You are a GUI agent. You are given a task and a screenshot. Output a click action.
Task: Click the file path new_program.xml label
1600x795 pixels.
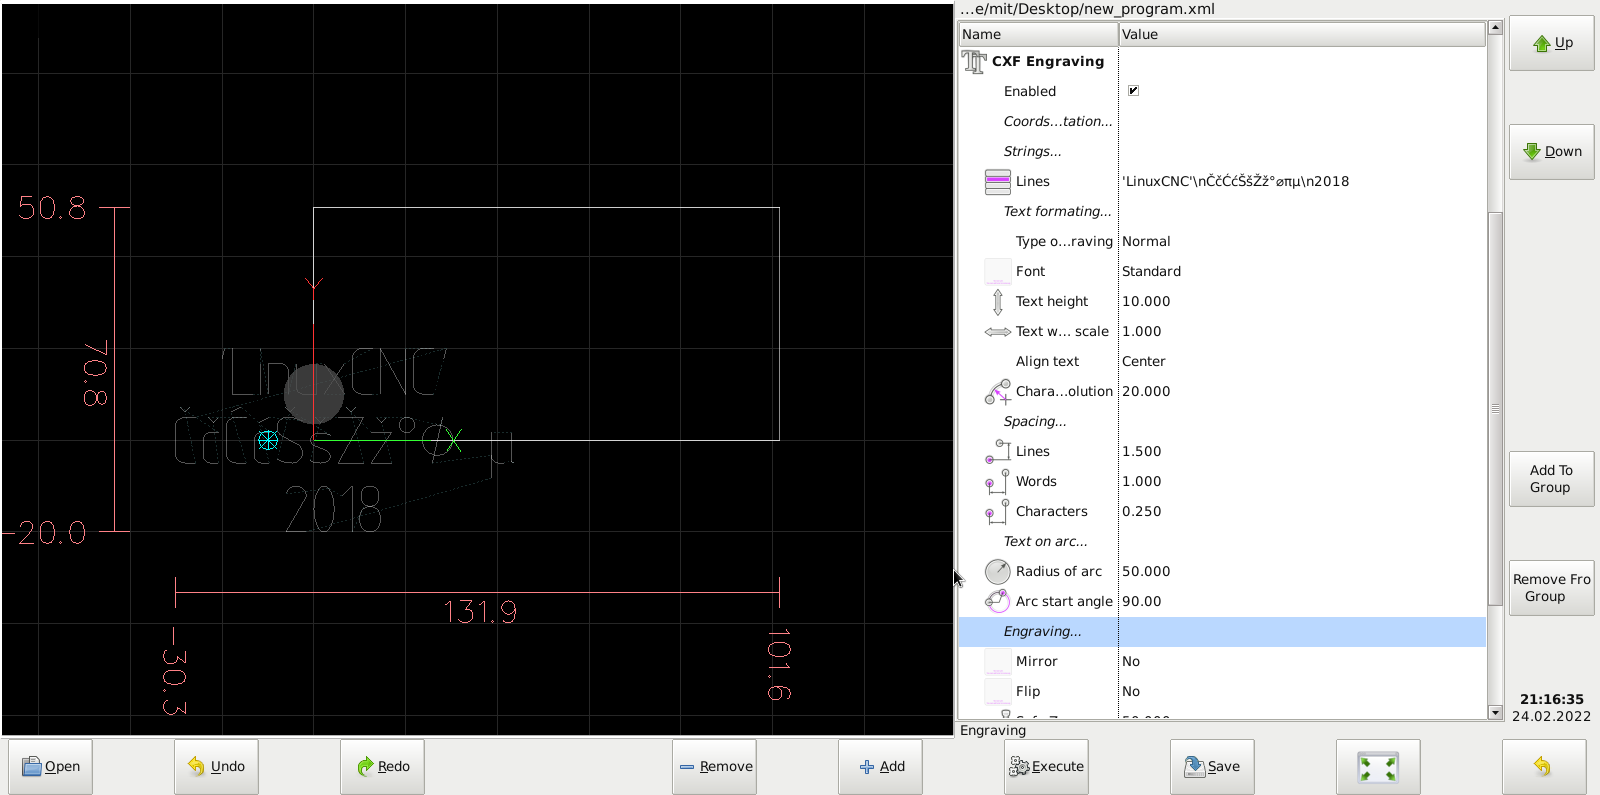tap(1088, 9)
